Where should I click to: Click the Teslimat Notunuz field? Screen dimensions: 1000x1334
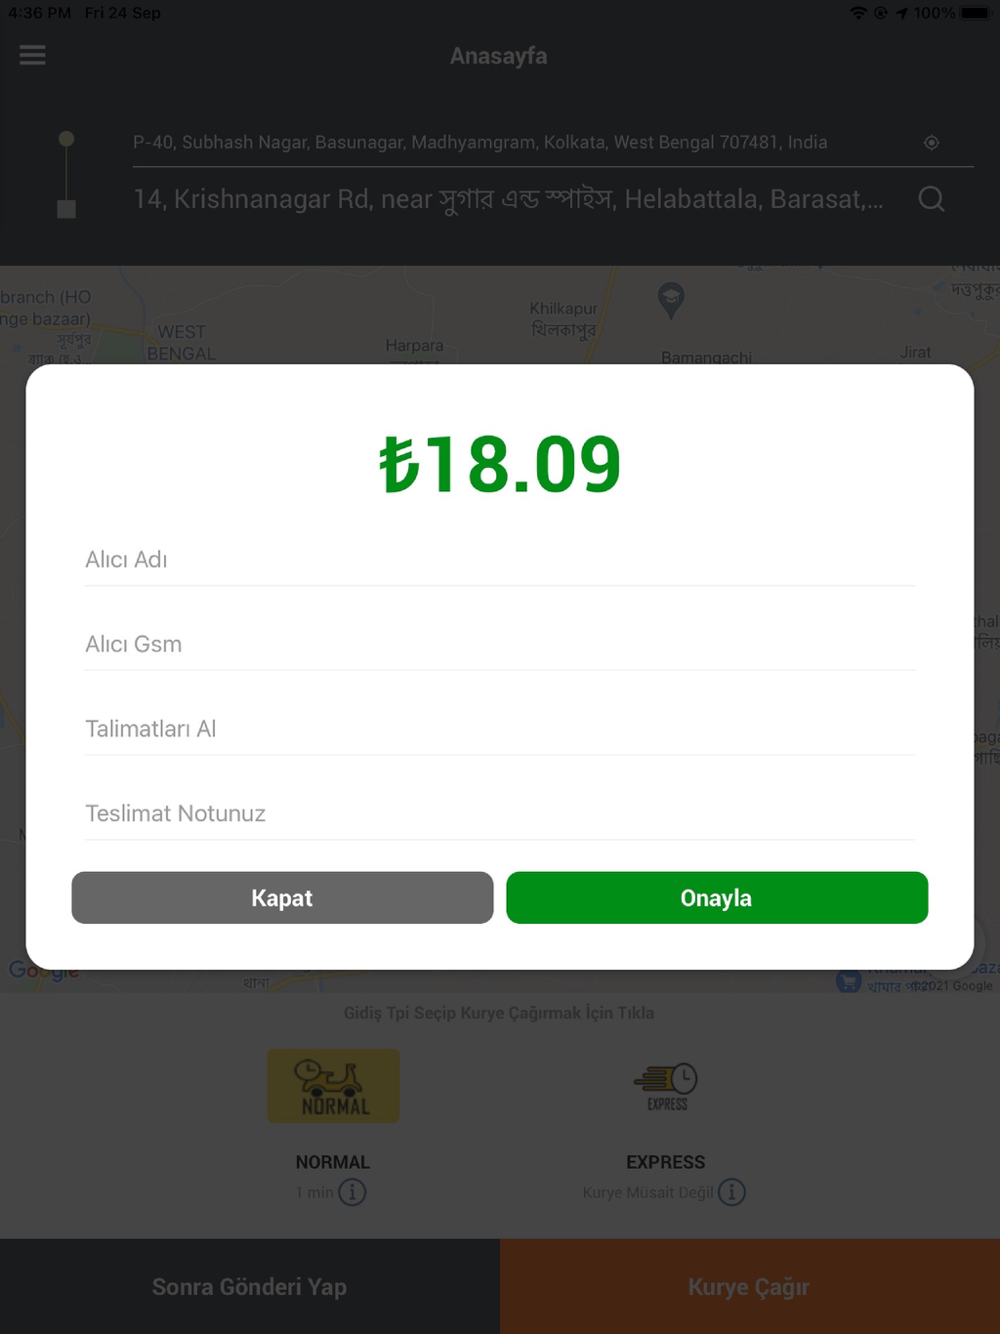click(500, 814)
